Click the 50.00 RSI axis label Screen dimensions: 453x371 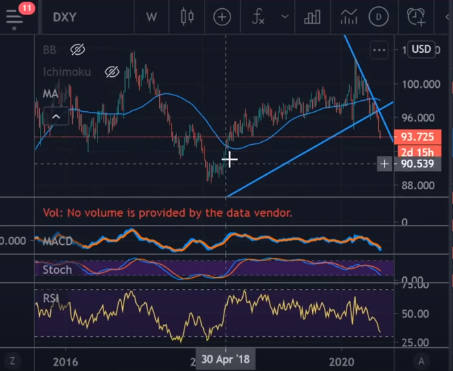click(415, 314)
